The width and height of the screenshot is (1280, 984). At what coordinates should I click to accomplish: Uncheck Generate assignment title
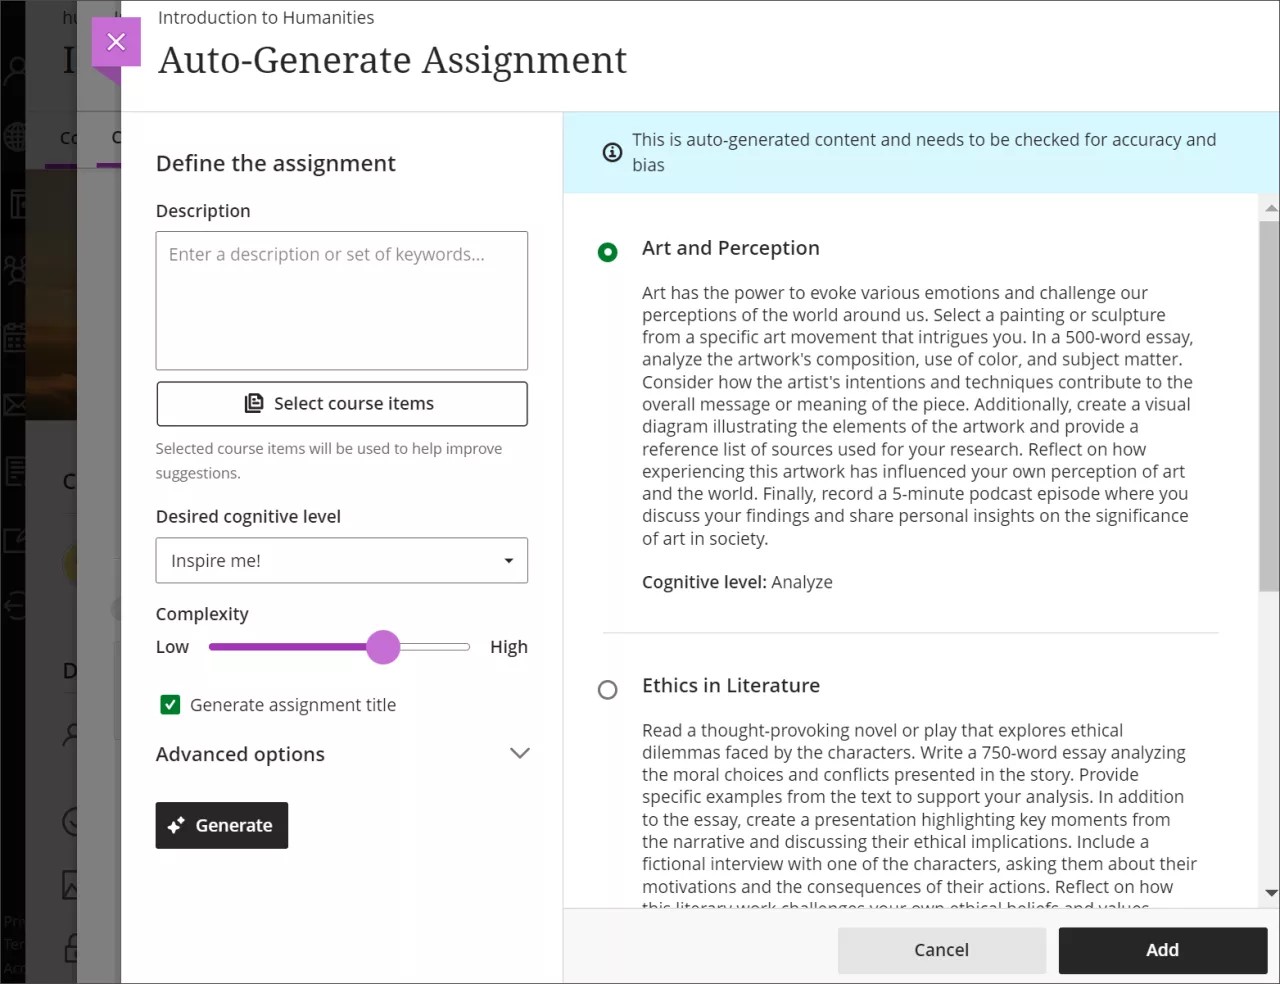pyautogui.click(x=170, y=704)
